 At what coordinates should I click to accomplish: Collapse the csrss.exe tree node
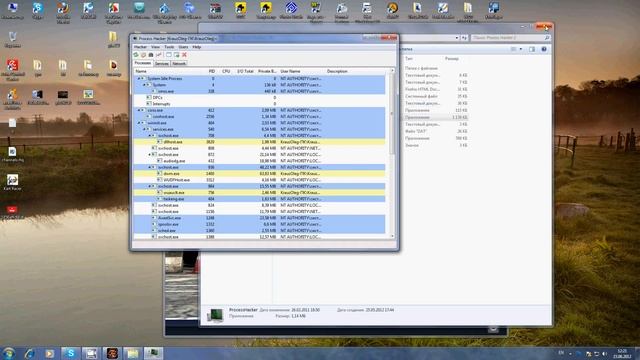pos(138,110)
